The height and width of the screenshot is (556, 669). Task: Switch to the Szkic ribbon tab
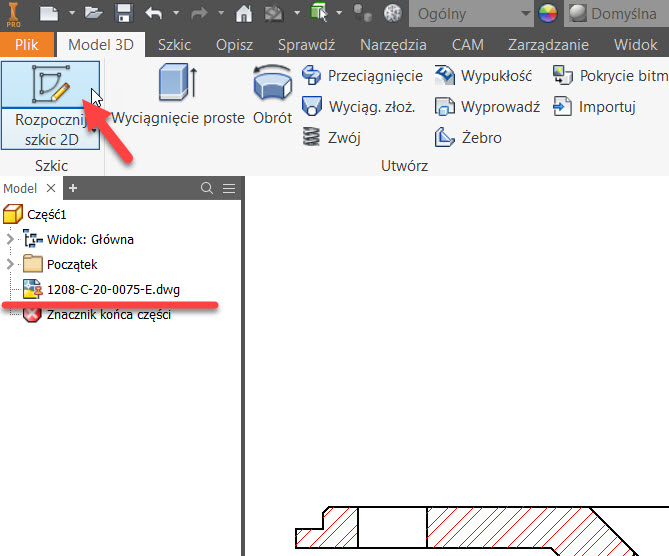174,45
